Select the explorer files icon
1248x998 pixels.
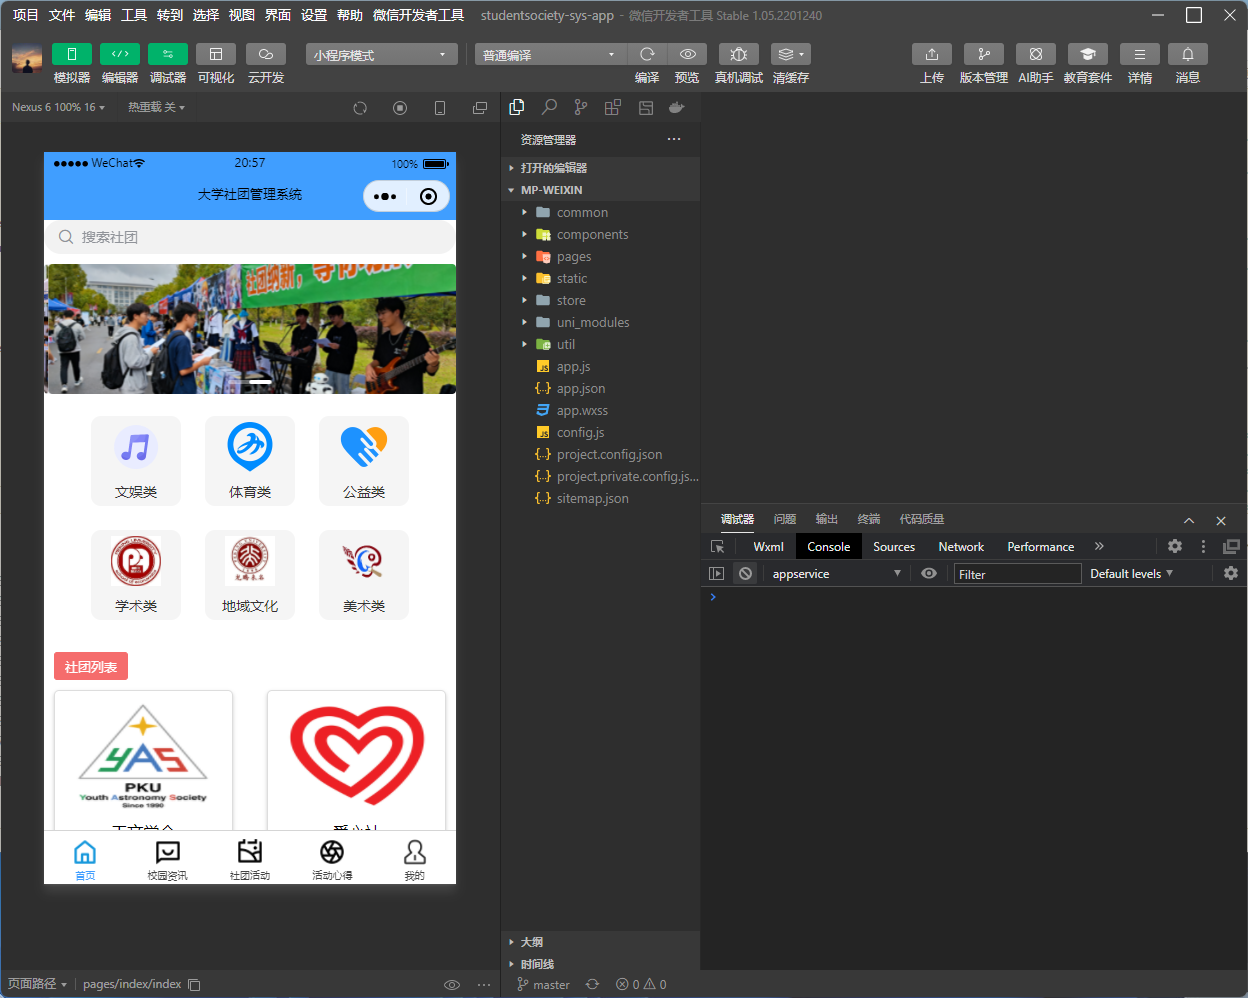[x=517, y=107]
